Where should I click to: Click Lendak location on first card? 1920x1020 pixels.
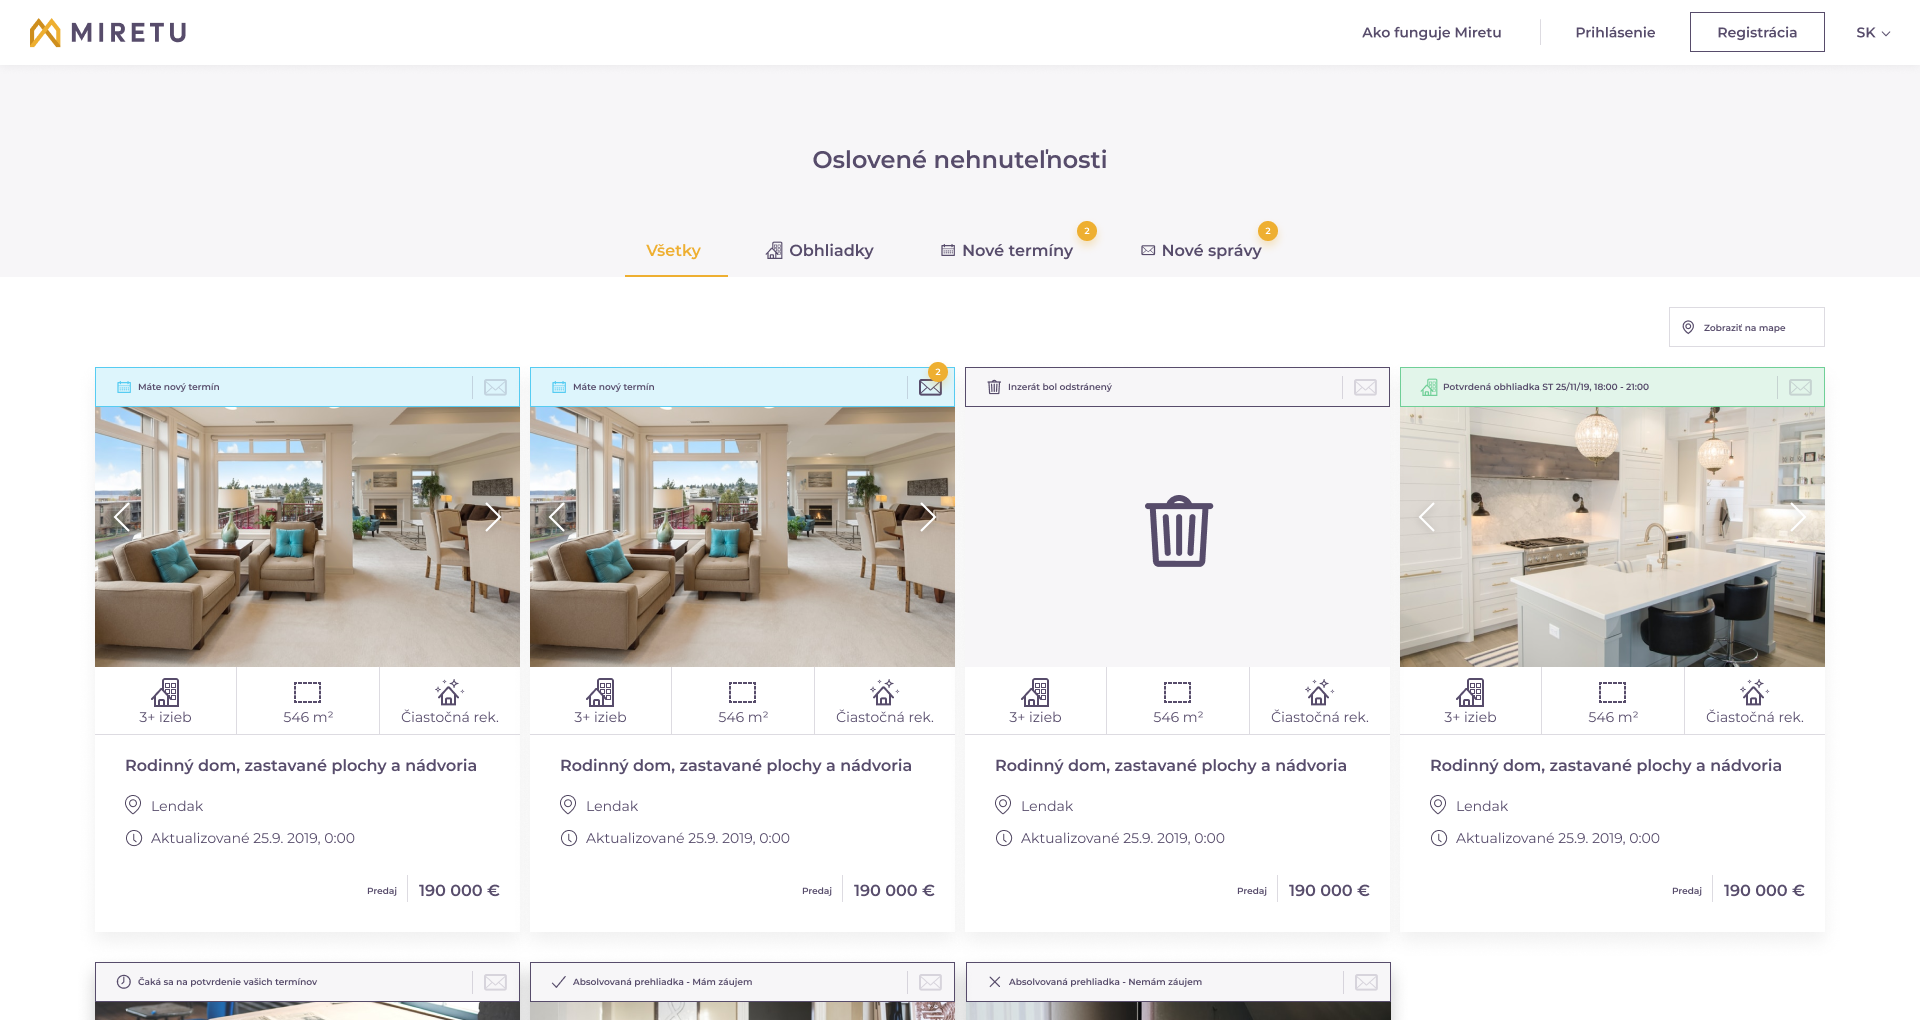pos(177,806)
